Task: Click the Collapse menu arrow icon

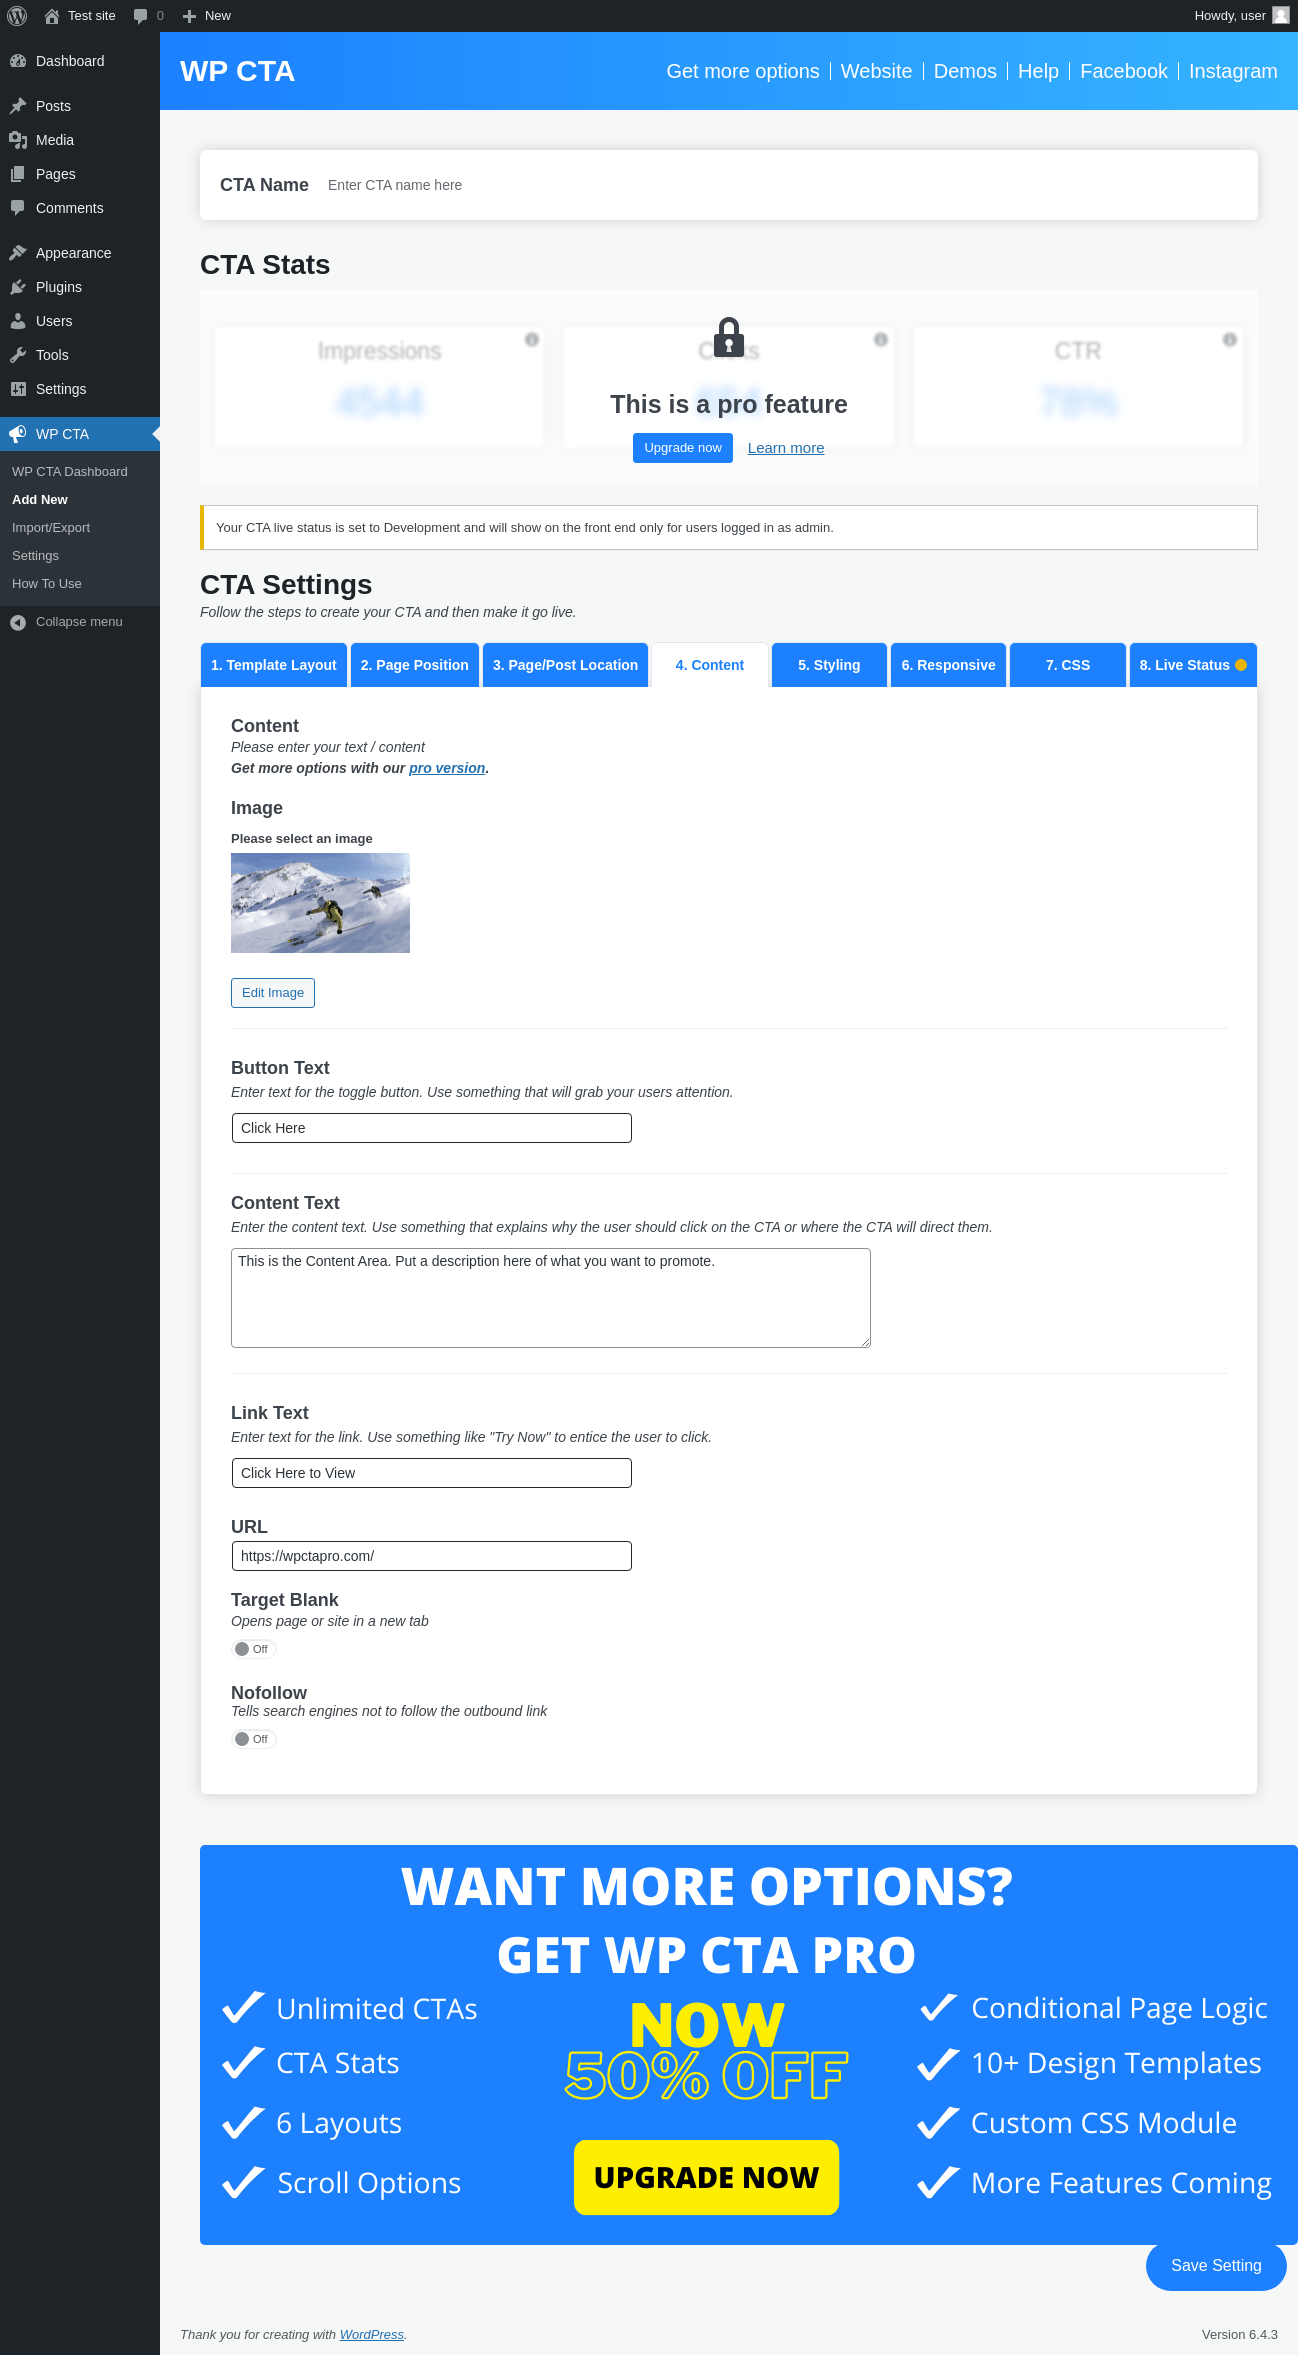Action: click(x=18, y=622)
